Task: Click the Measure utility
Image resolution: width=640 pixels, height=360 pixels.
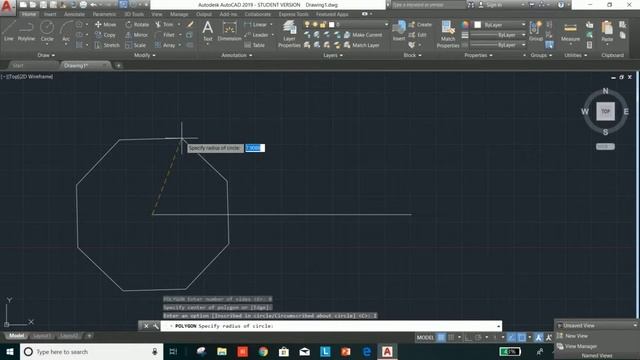Action: [x=570, y=31]
